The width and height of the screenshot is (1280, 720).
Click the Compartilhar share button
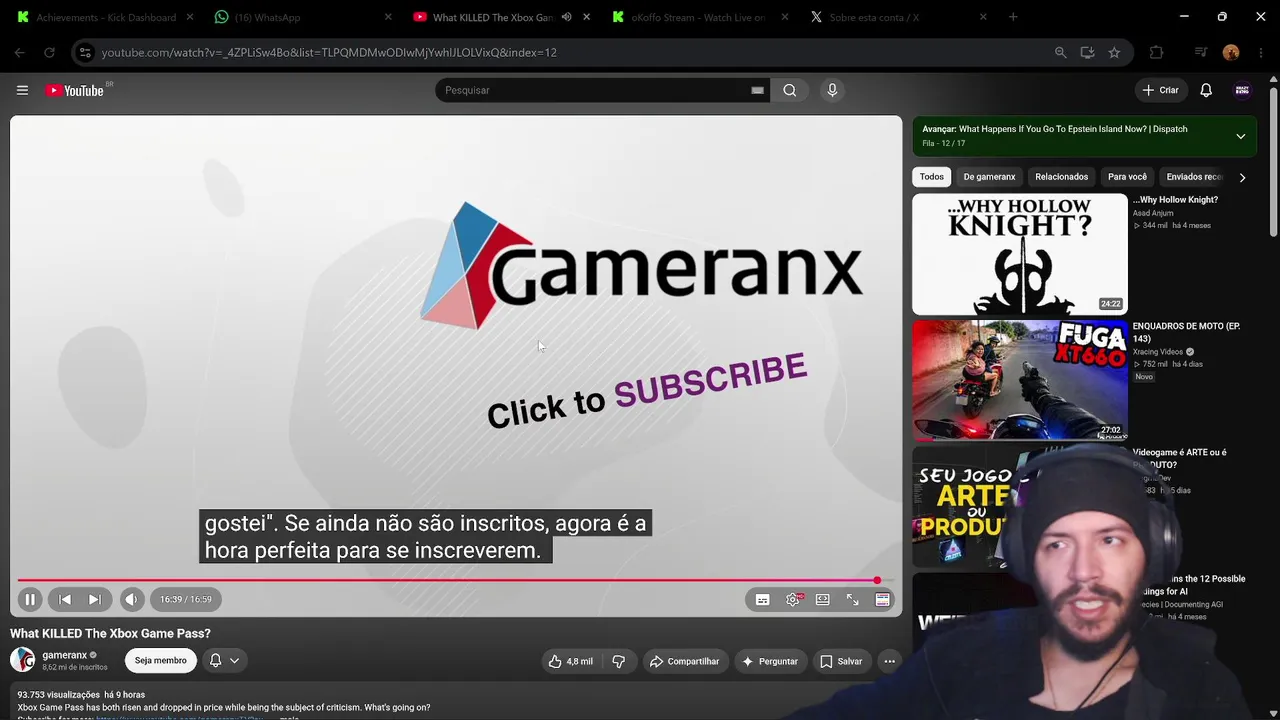(684, 661)
